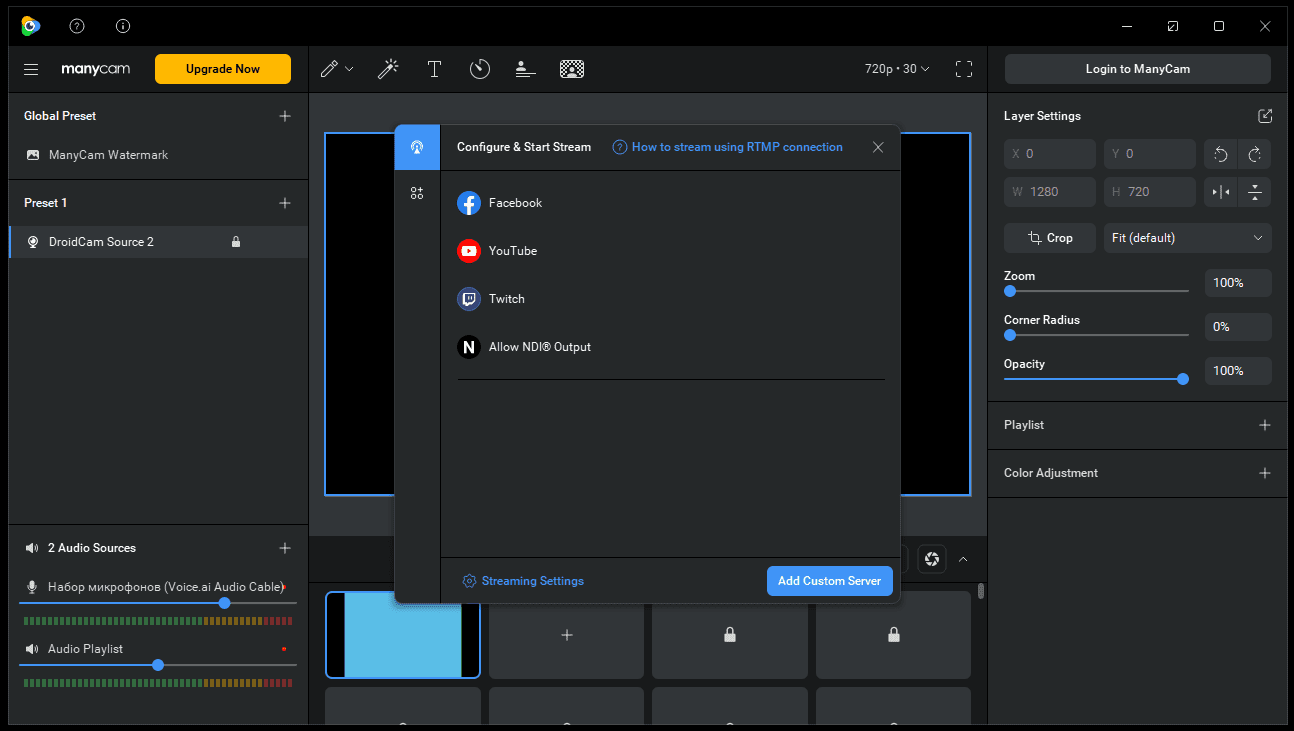1294x731 pixels.
Task: Select Allow NDI Output option
Action: coord(524,347)
